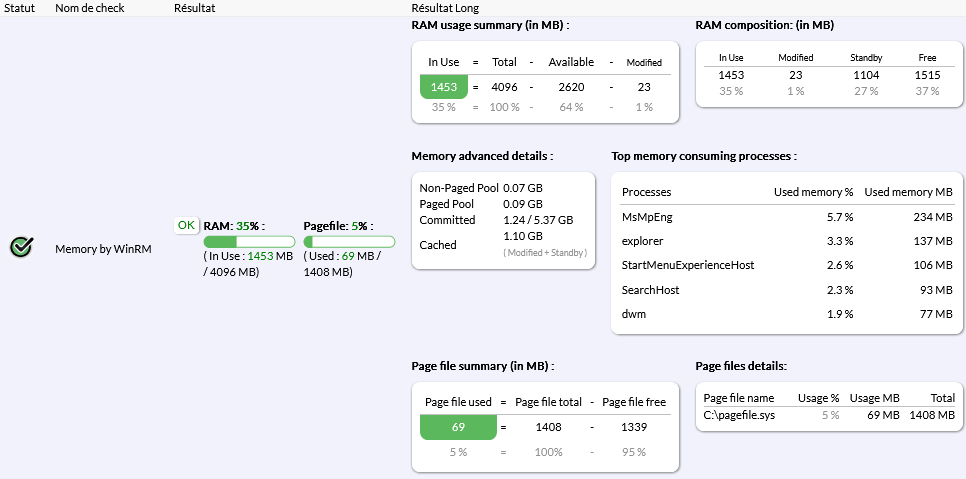Click the dwm process entry
Image resolution: width=966 pixels, height=479 pixels.
632,313
